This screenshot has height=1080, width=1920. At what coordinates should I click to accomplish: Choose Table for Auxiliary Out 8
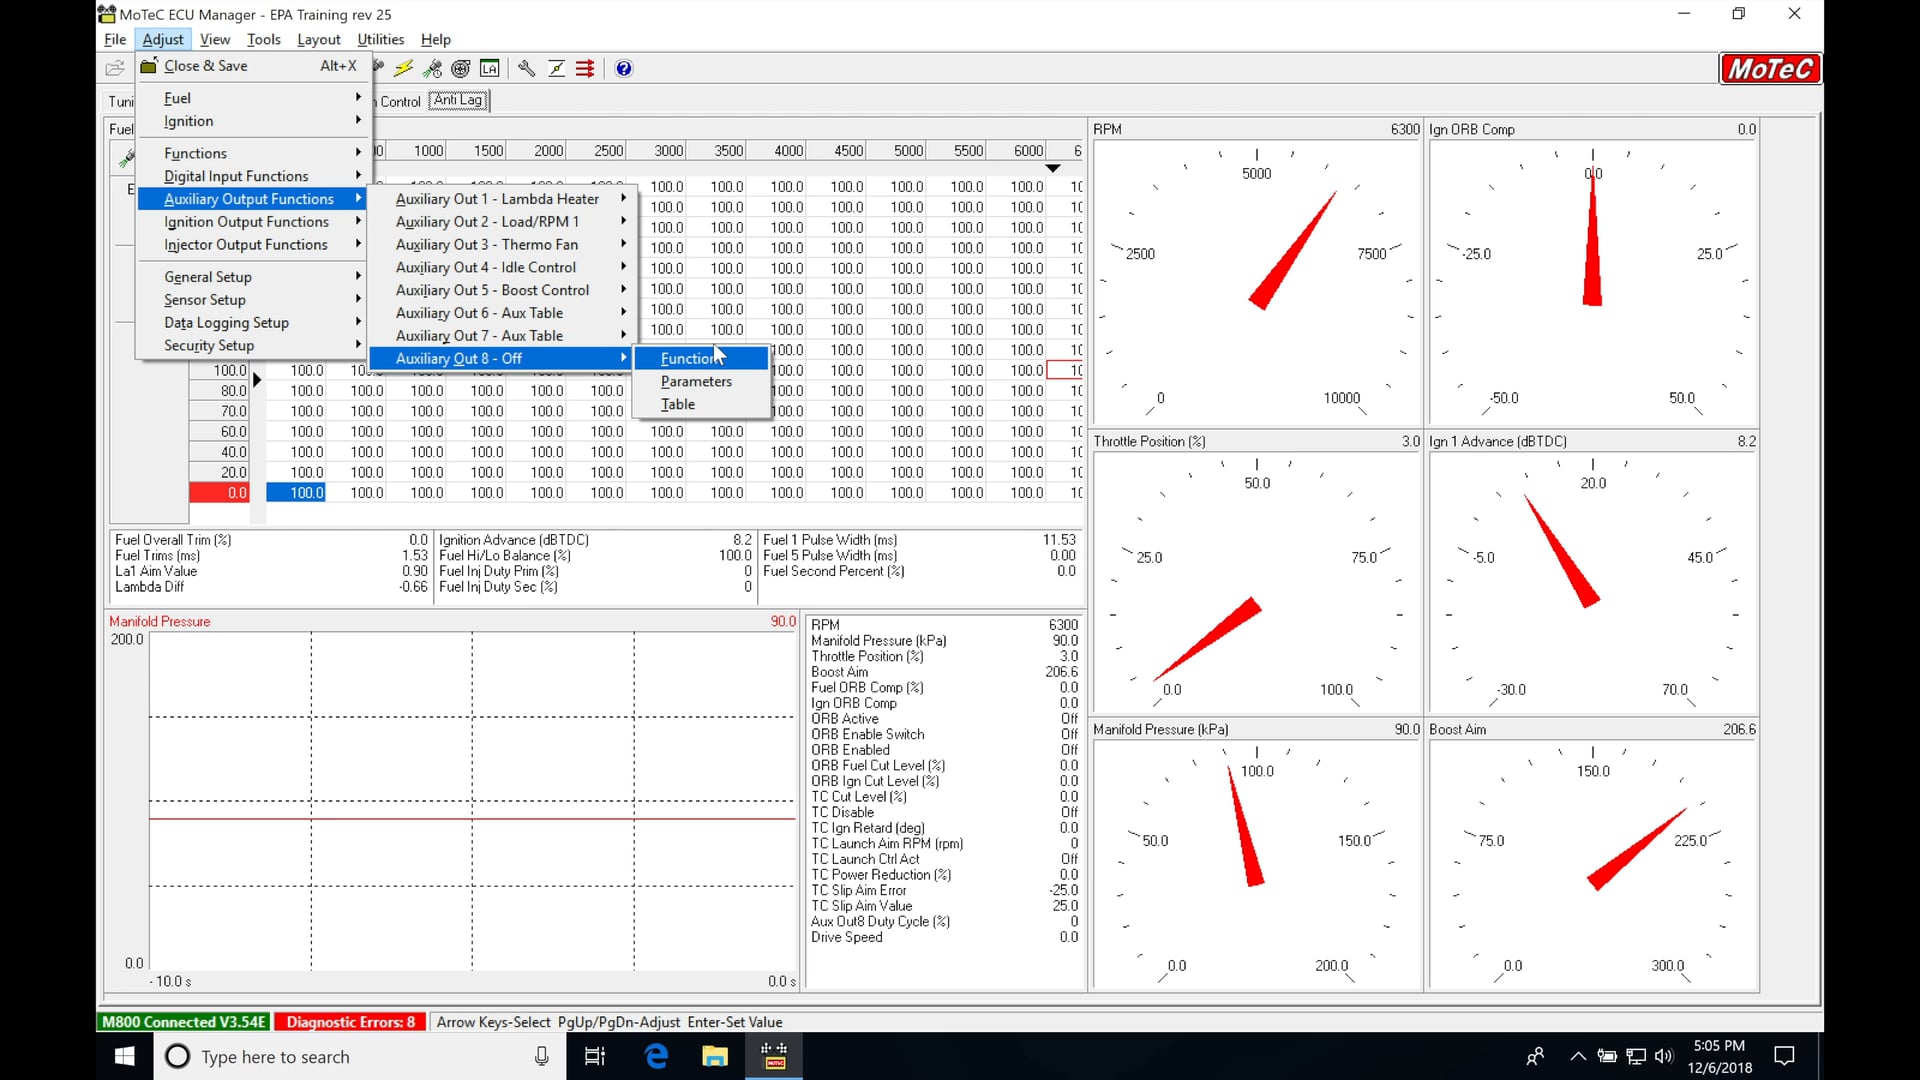[x=677, y=404]
